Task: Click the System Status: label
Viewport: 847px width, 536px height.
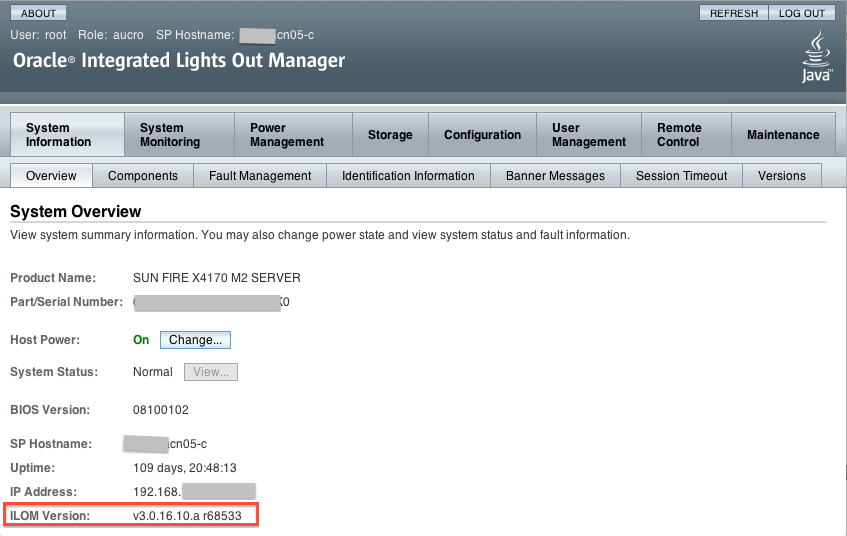Action: pos(54,372)
